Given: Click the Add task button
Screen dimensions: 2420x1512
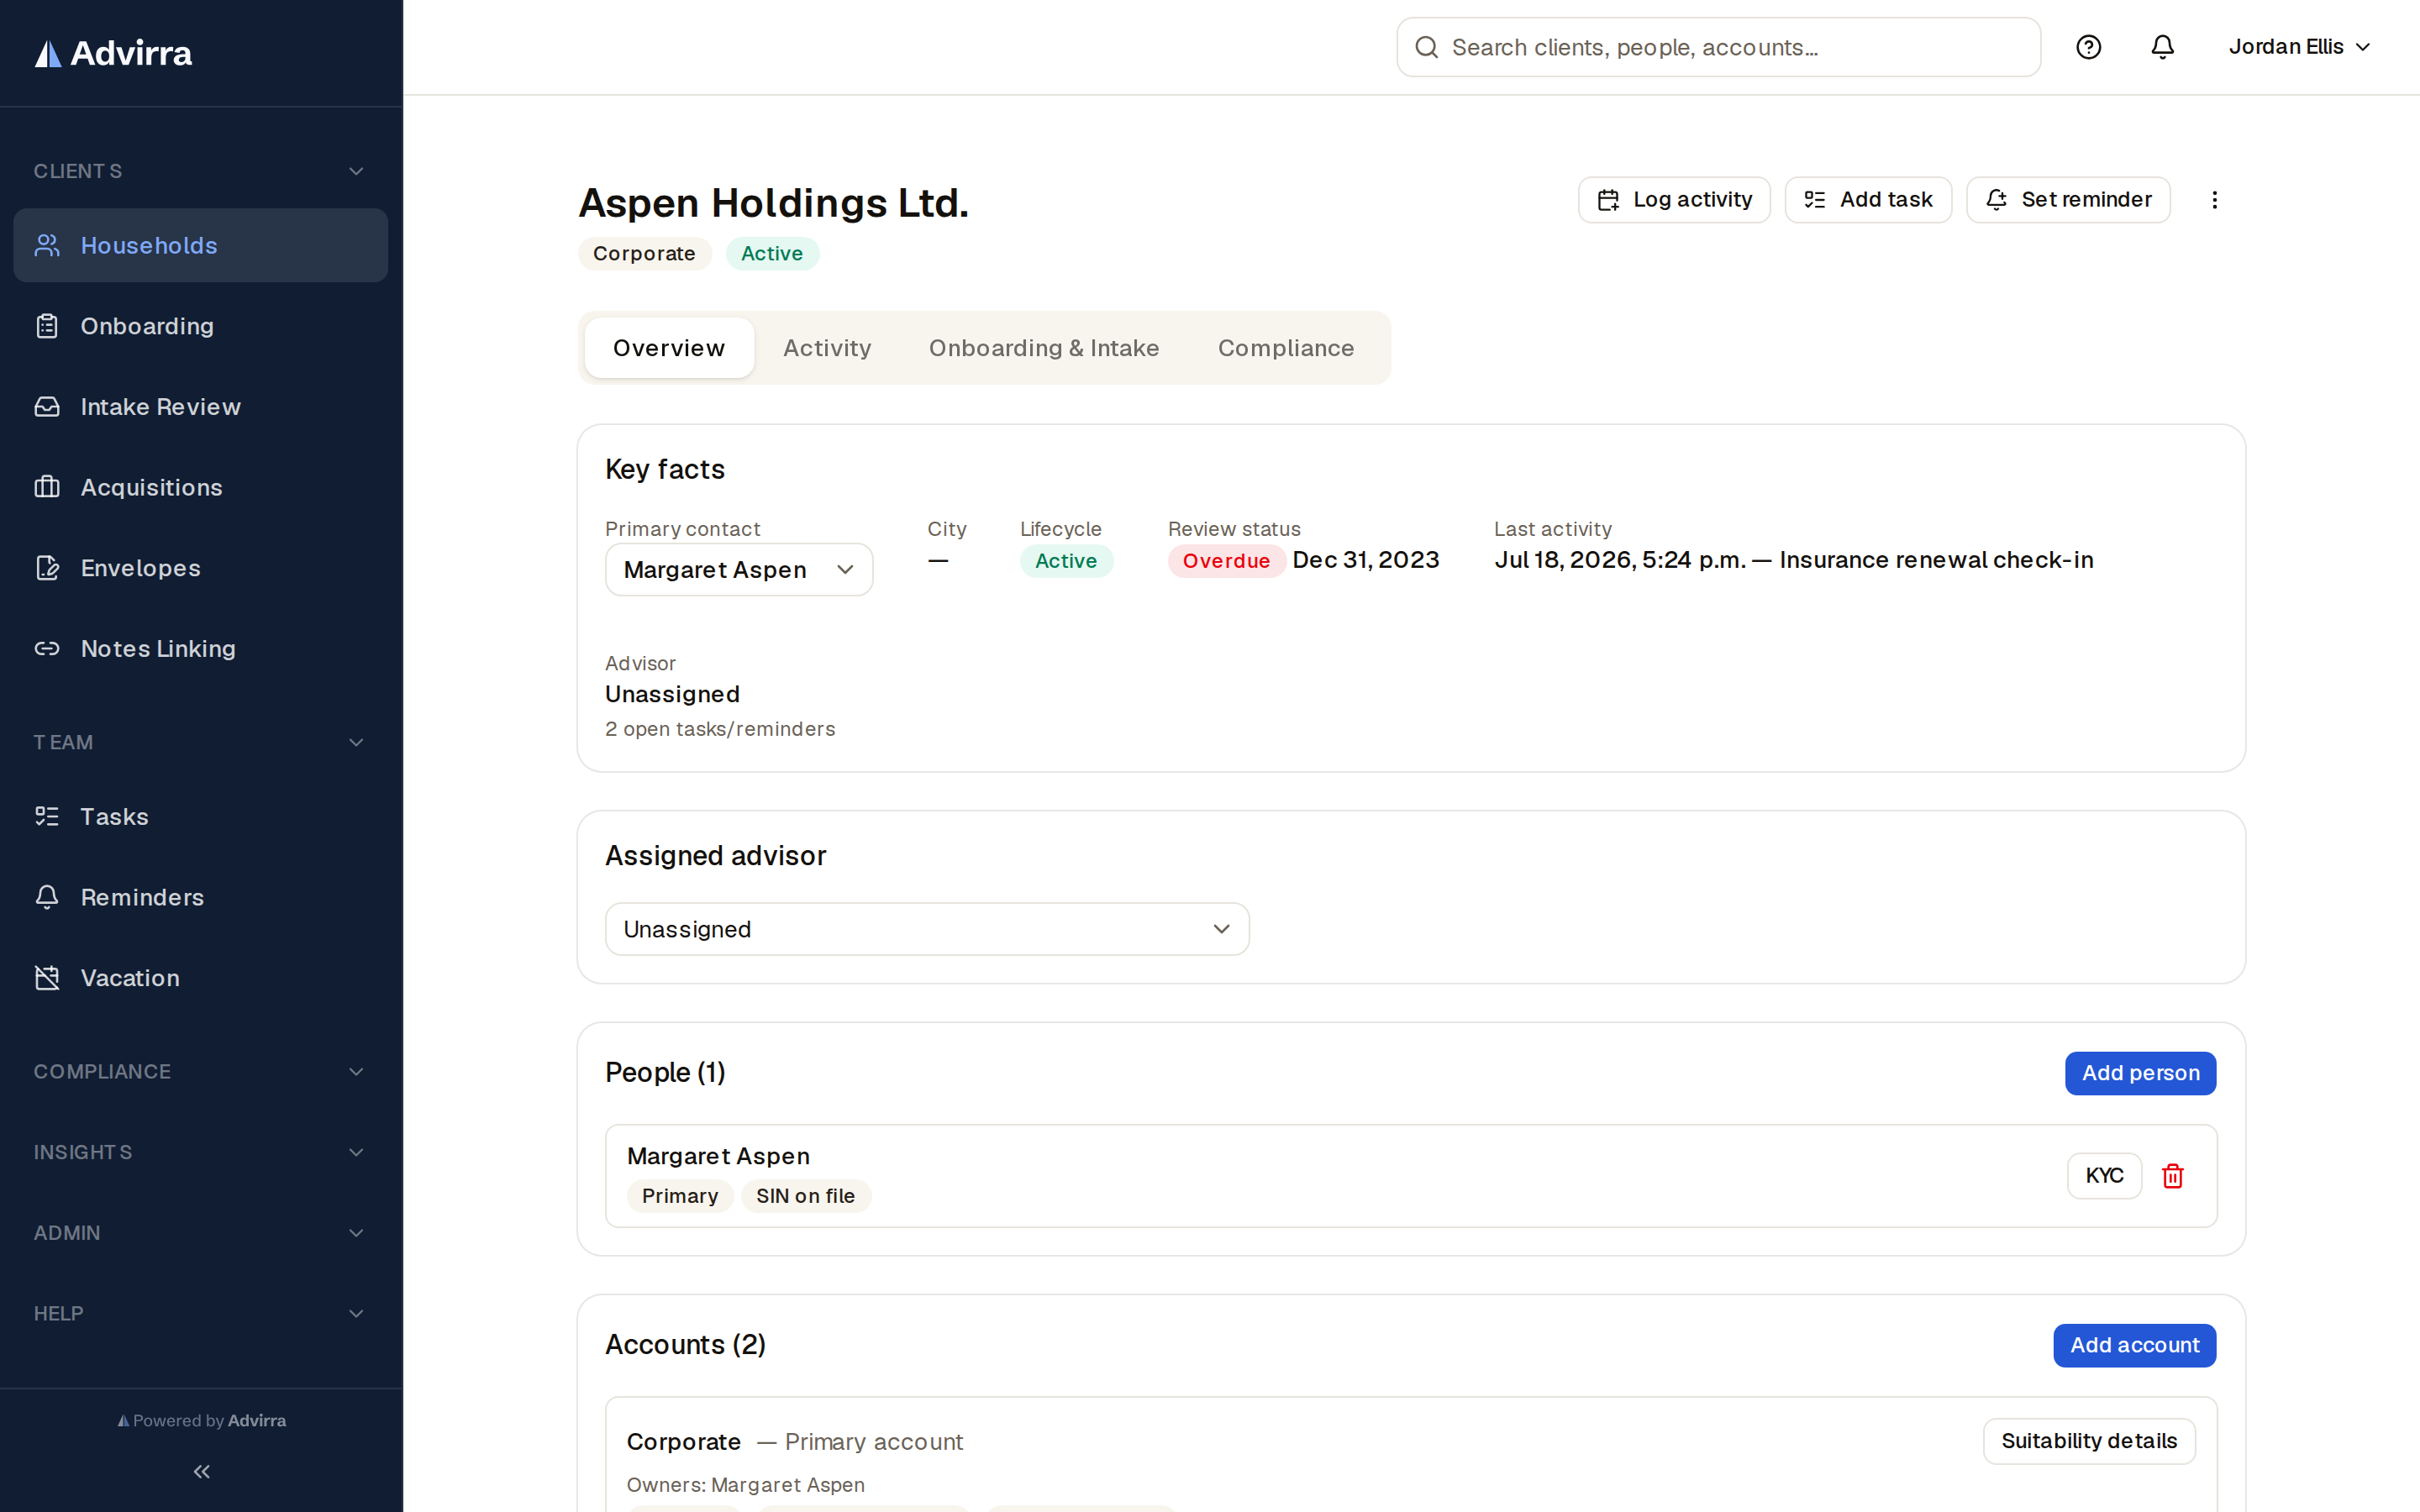Looking at the screenshot, I should tap(1868, 200).
